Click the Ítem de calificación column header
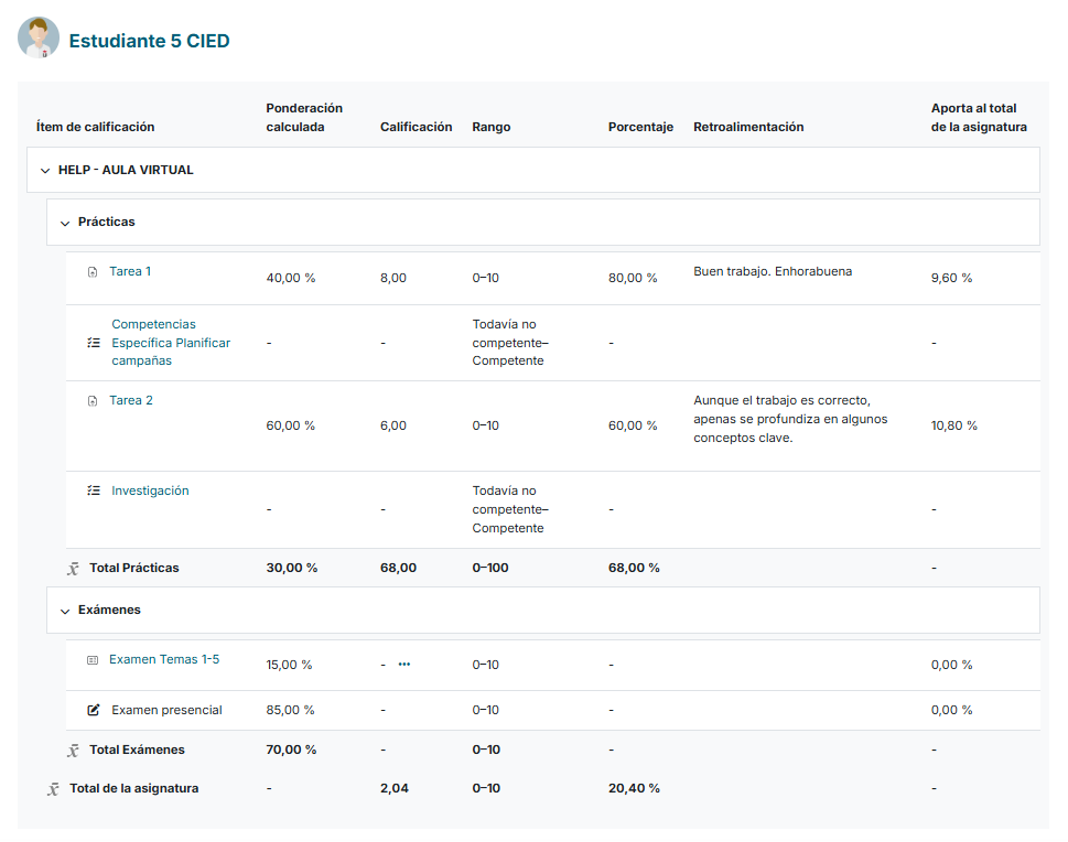This screenshot has height=842, width=1068. pos(95,127)
